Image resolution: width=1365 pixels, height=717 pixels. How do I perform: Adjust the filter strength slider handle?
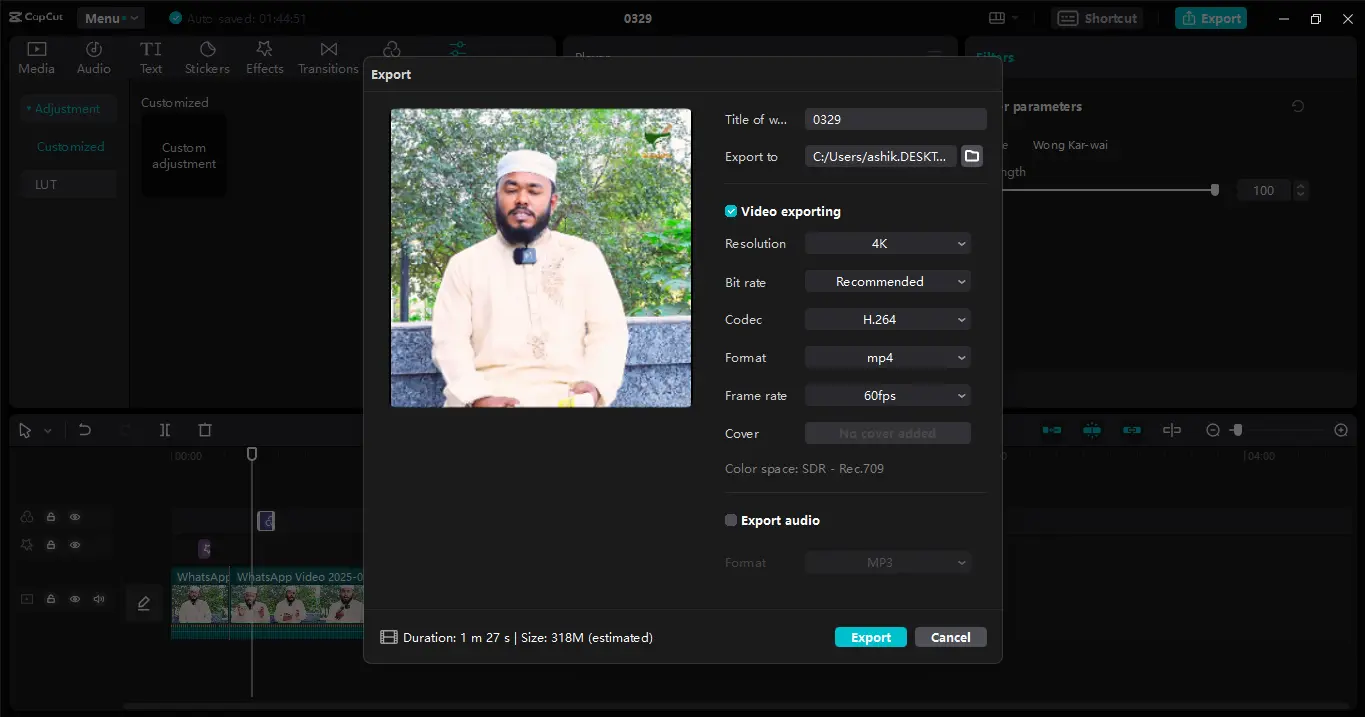tap(1215, 189)
